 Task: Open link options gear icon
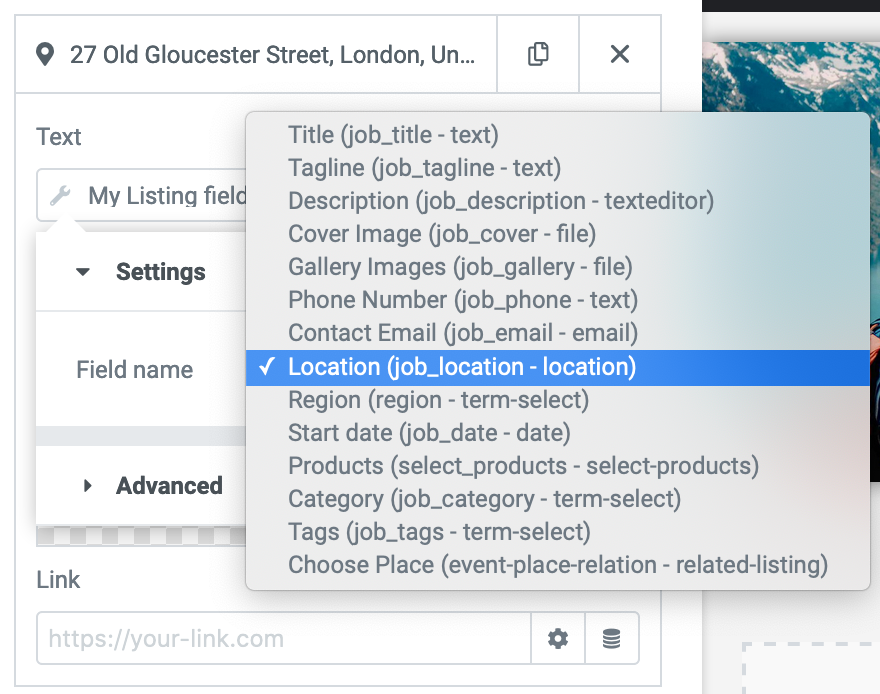click(x=558, y=638)
